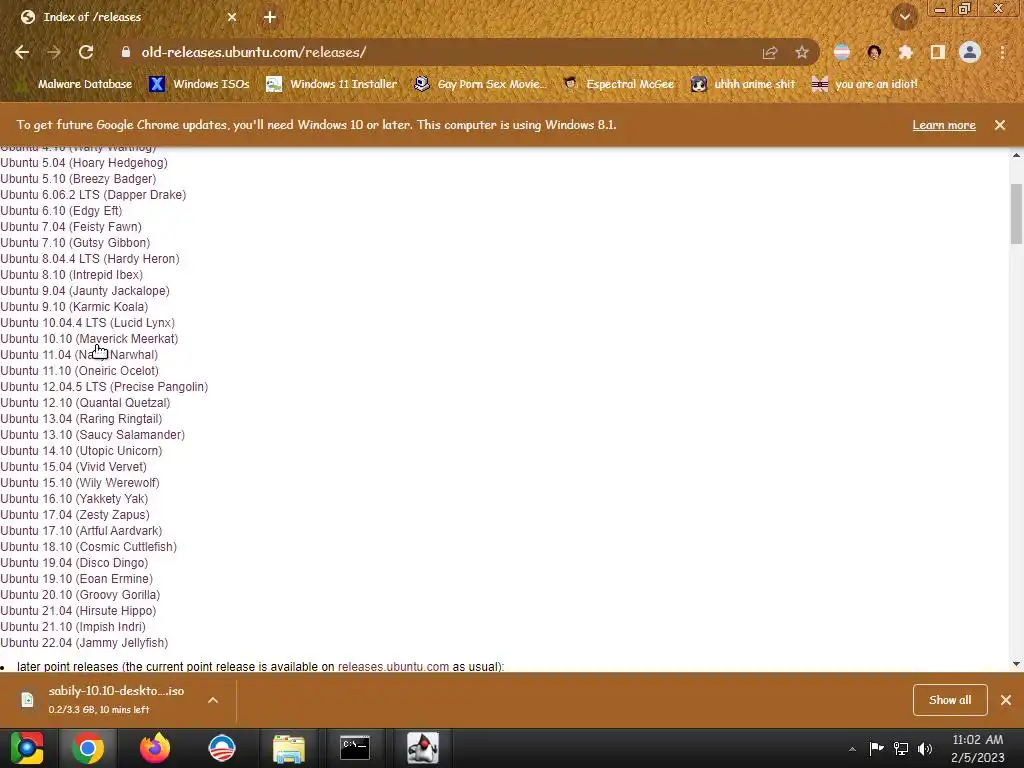Image resolution: width=1024 pixels, height=768 pixels.
Task: Open Ubuntu 12.04.5 LTS (Precise Pangolin)
Action: 104,387
